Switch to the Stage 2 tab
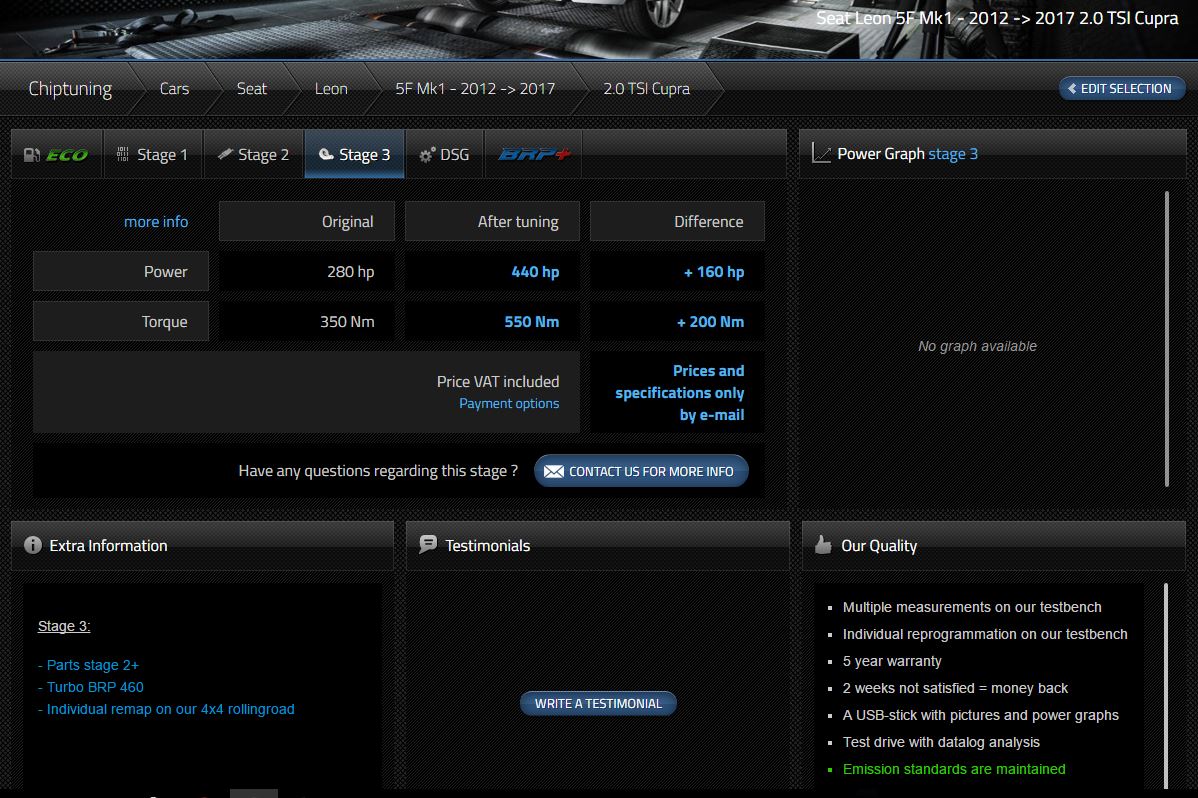The image size is (1198, 798). tap(254, 154)
